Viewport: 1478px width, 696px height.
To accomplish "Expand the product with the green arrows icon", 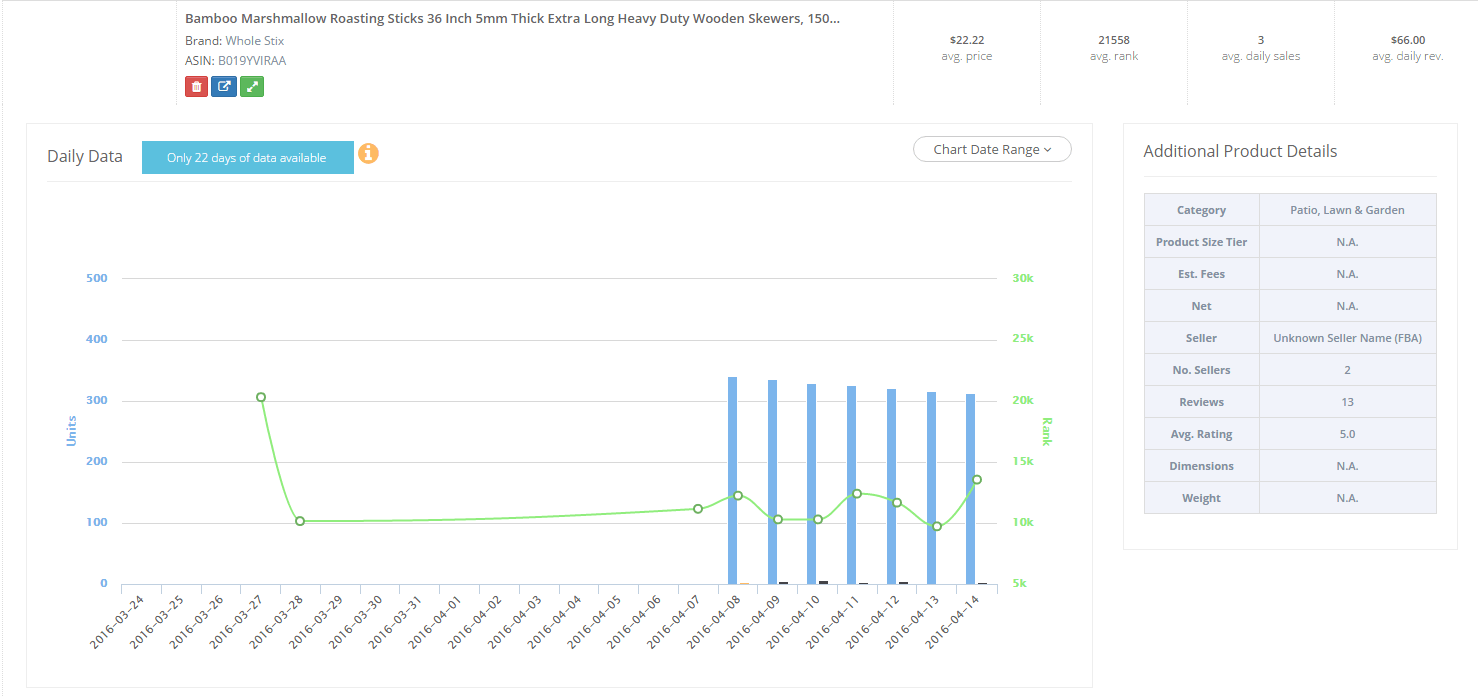I will [x=252, y=87].
